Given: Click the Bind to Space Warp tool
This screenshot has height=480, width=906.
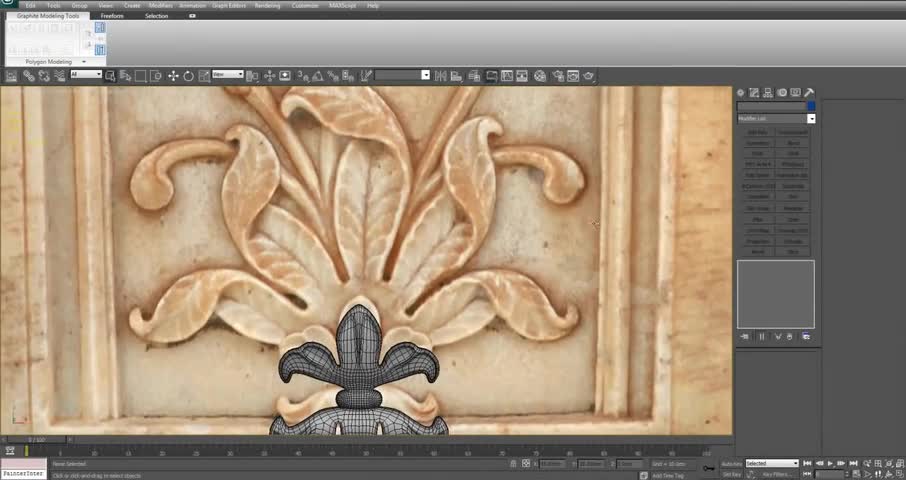Looking at the screenshot, I should pos(60,76).
